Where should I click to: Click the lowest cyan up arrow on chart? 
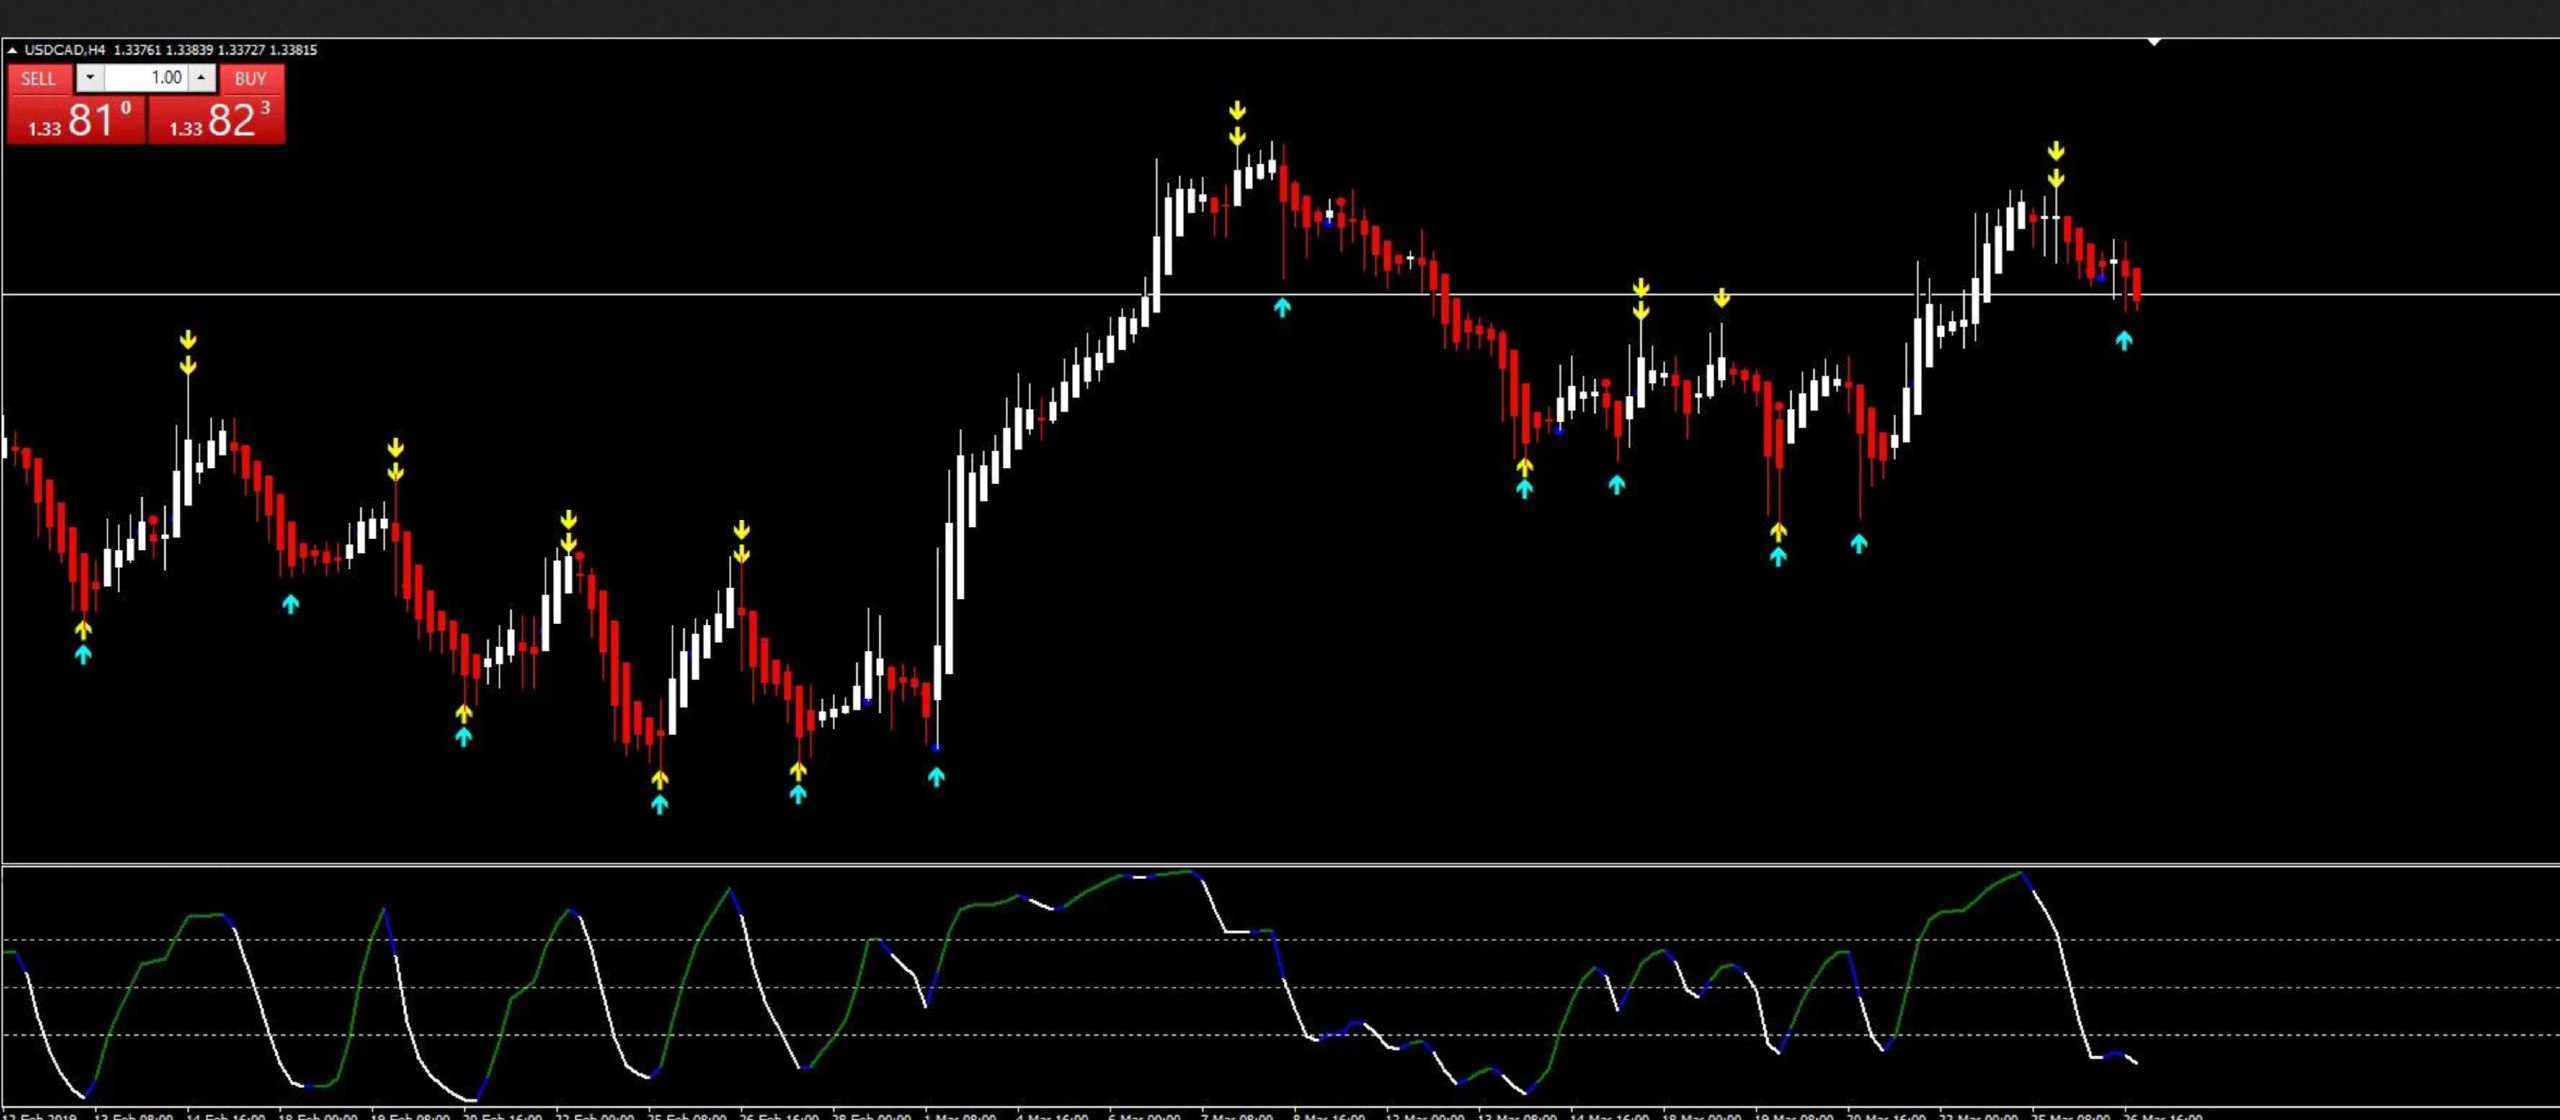659,803
